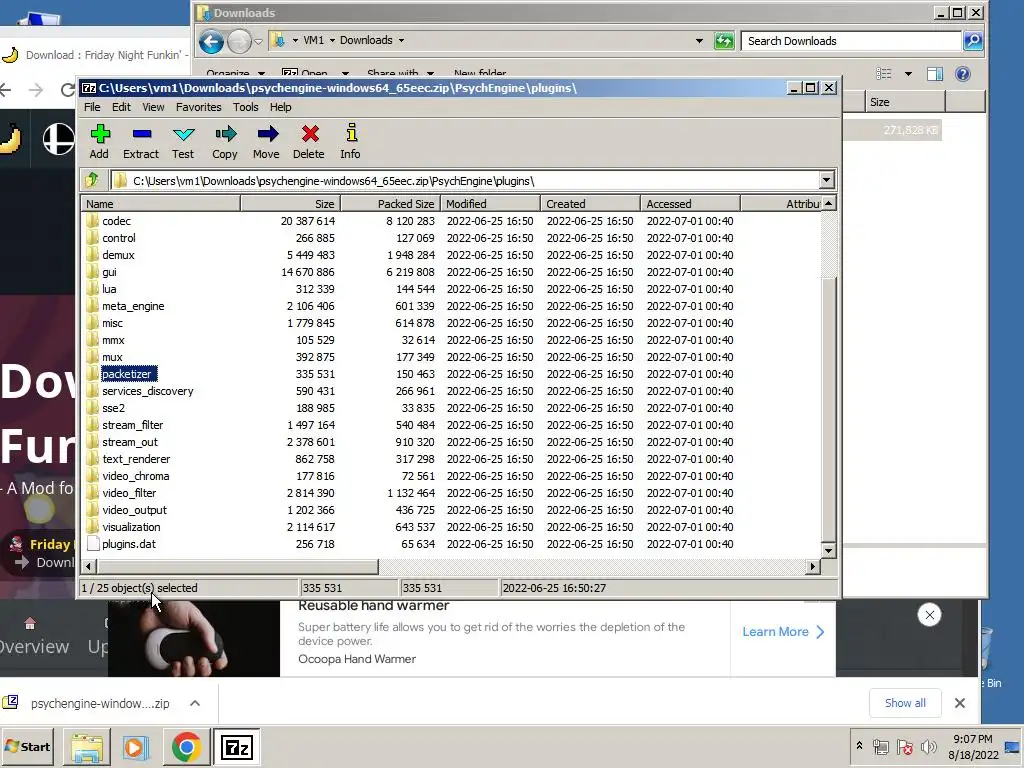The width and height of the screenshot is (1024, 768).
Task: Click the Start button
Action: tap(28, 746)
